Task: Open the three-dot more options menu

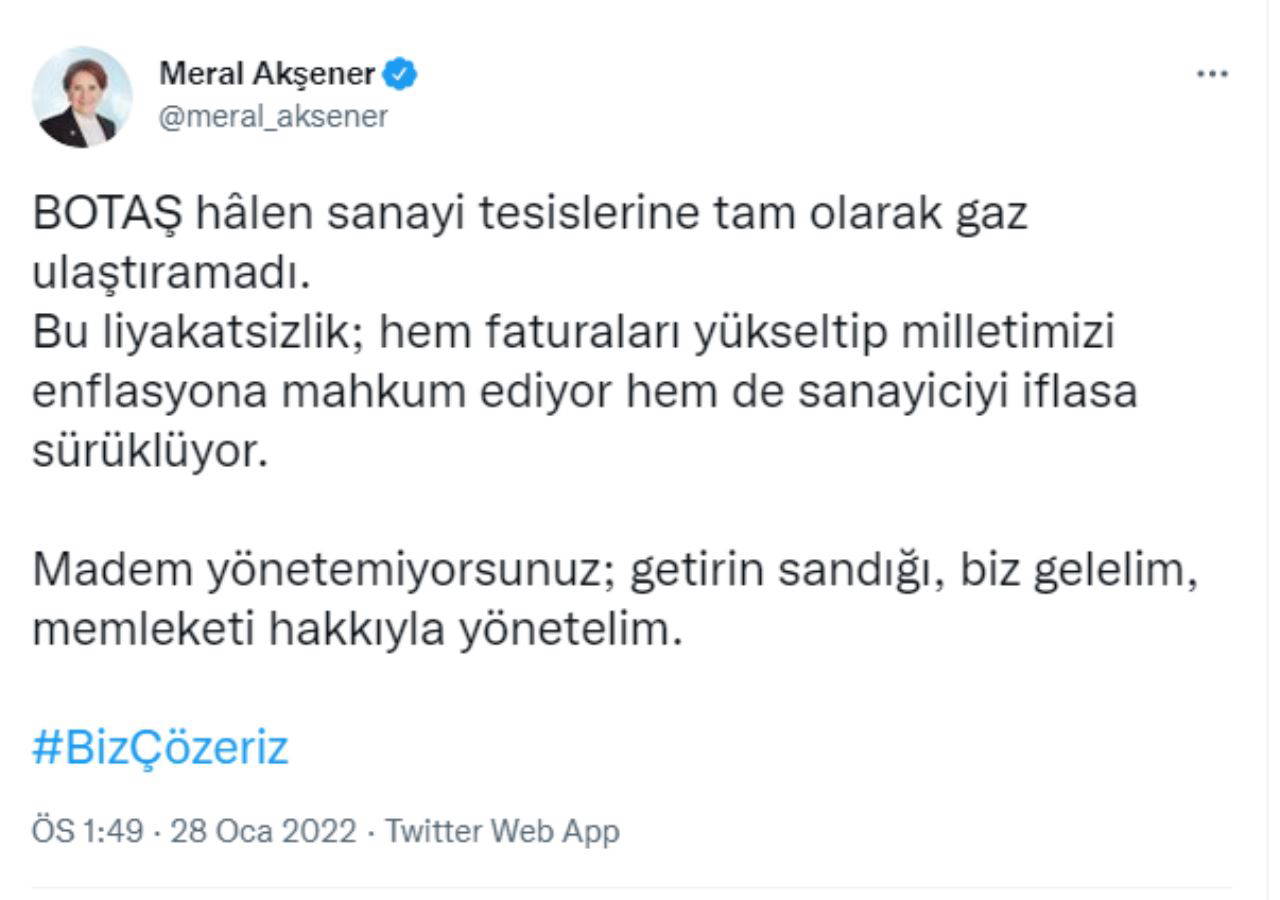Action: (1212, 74)
